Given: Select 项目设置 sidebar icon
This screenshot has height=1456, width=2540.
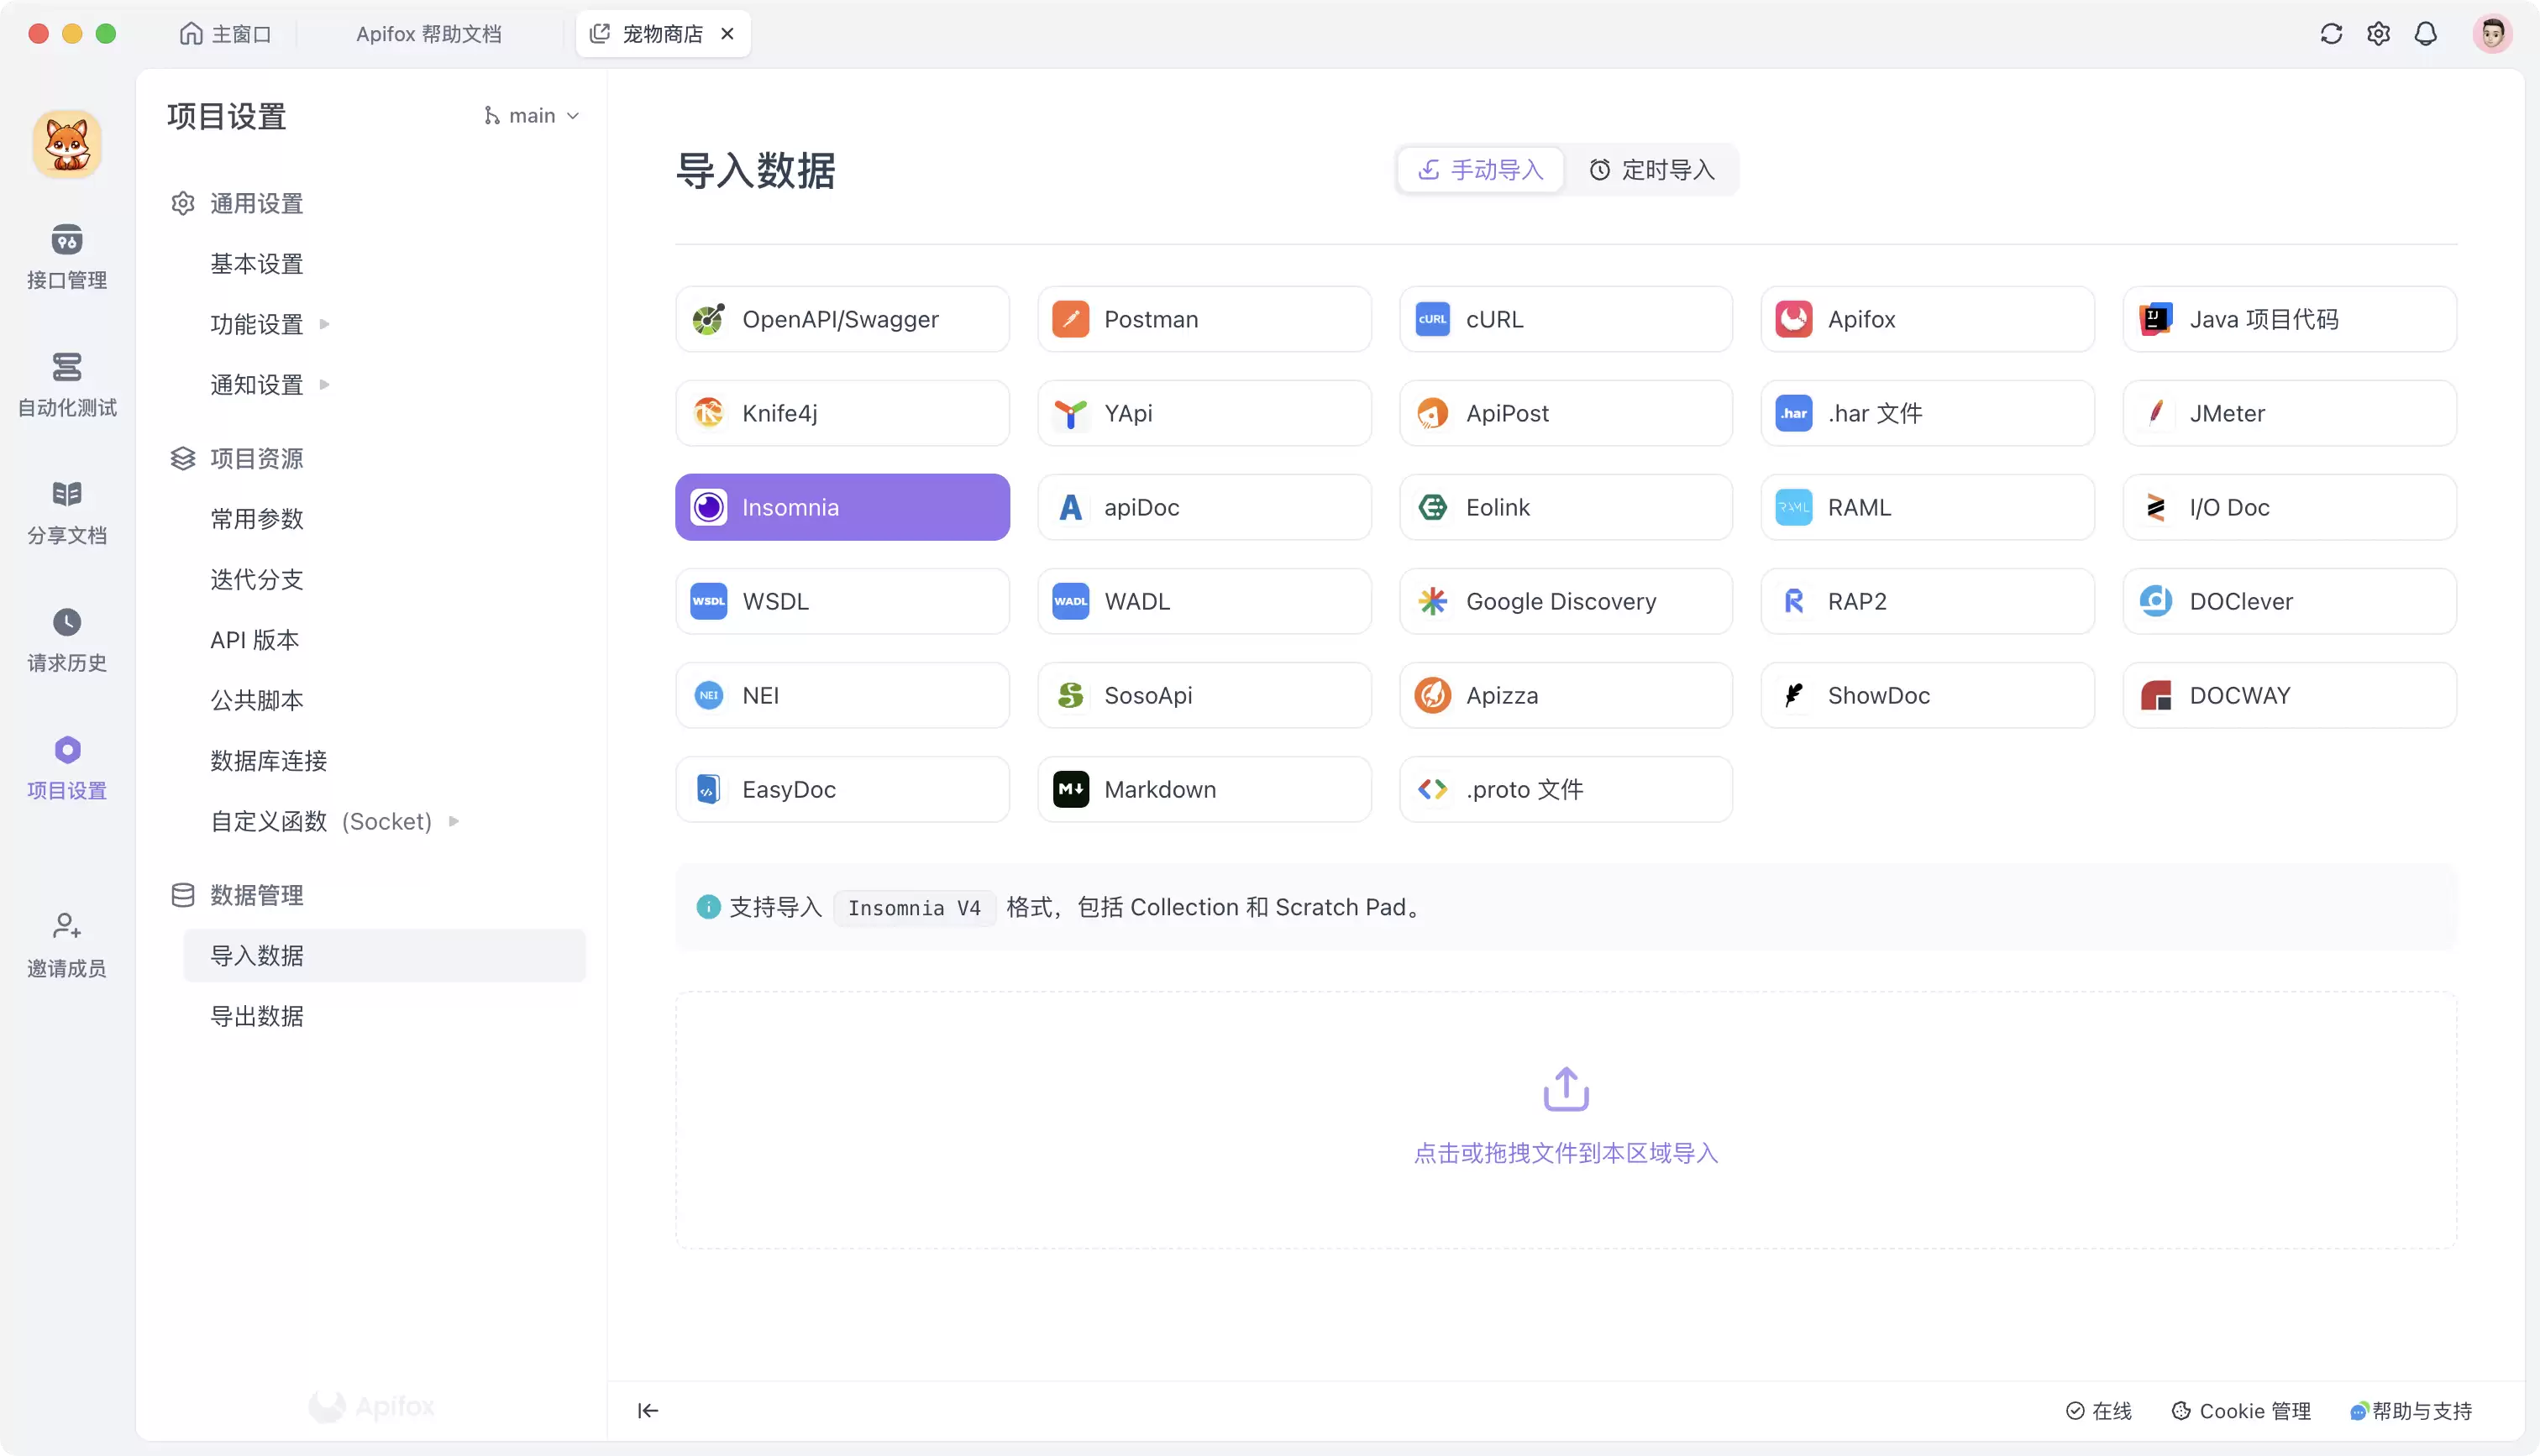Looking at the screenshot, I should pos(66,768).
